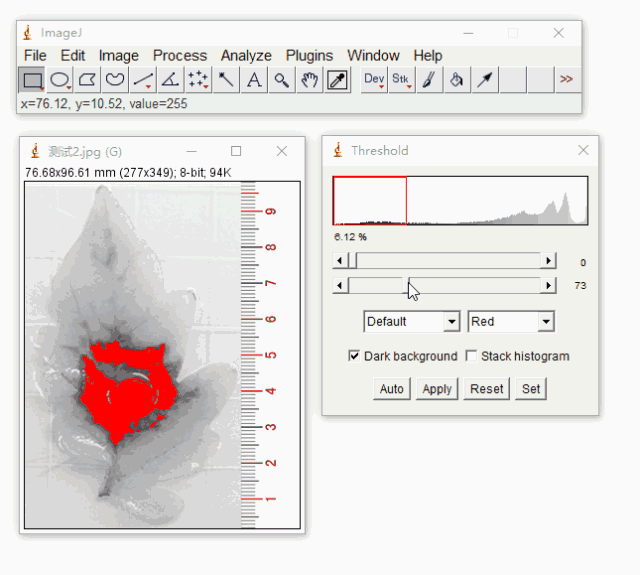Select the Paintbrush tool
The image size is (640, 575).
pos(429,80)
